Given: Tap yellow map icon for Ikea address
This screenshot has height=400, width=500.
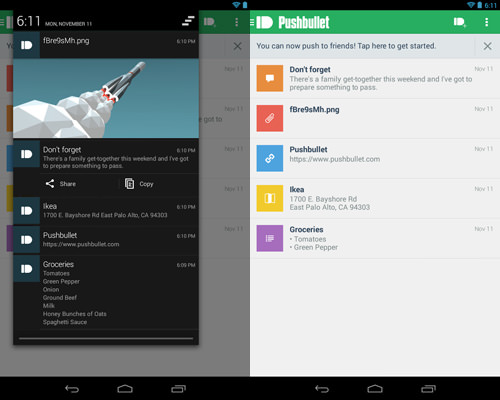Looking at the screenshot, I should pyautogui.click(x=270, y=198).
